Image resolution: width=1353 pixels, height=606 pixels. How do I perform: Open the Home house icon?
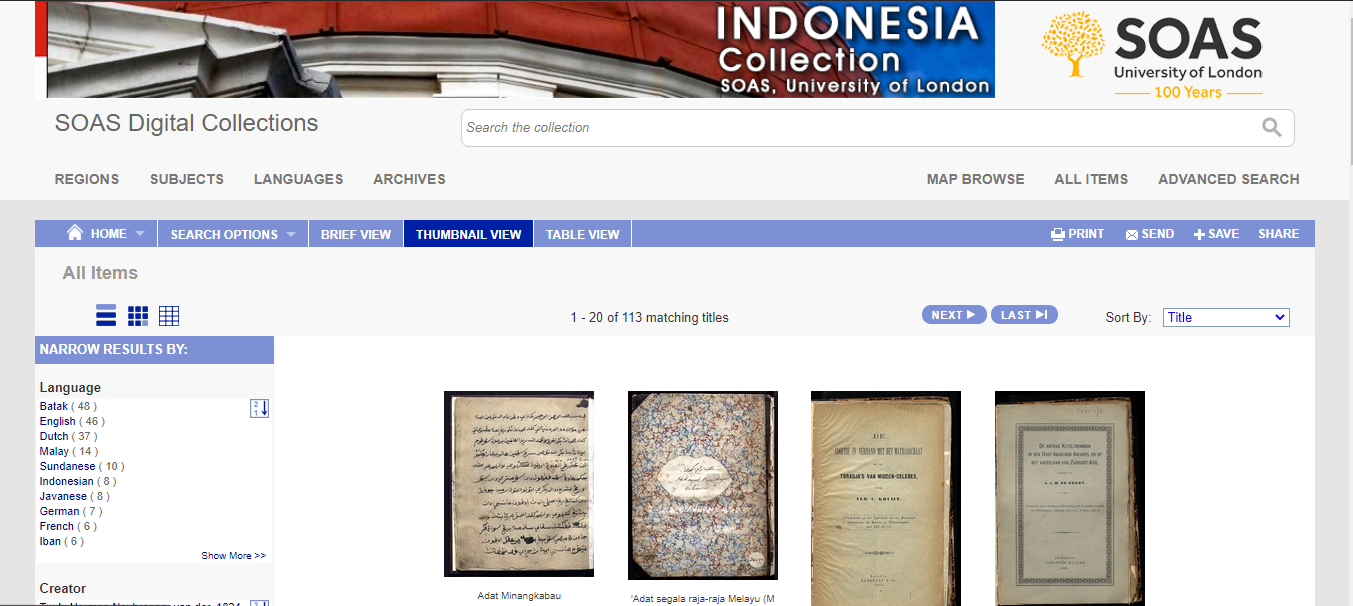[75, 233]
